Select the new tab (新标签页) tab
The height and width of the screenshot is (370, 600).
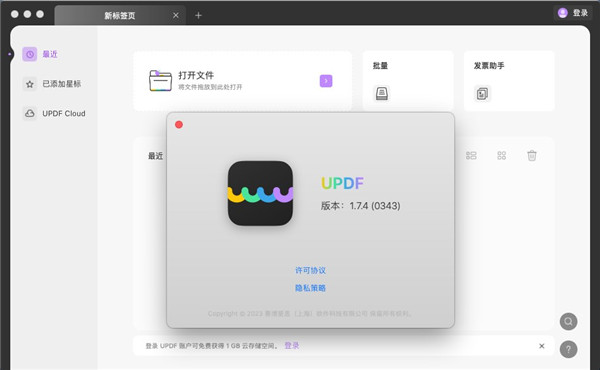[120, 15]
